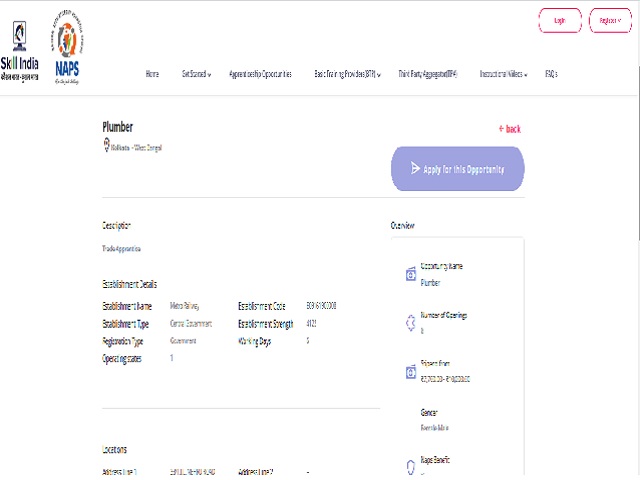Open Third Party Aggregator (TPA) menu
Viewport: 640px width, 480px height.
428,74
